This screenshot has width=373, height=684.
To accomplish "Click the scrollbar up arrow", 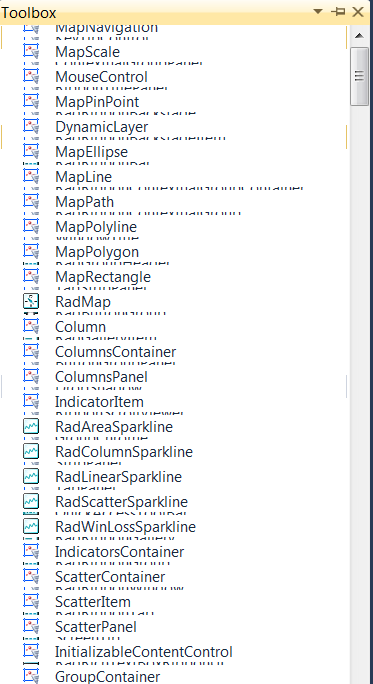I will [x=359, y=36].
